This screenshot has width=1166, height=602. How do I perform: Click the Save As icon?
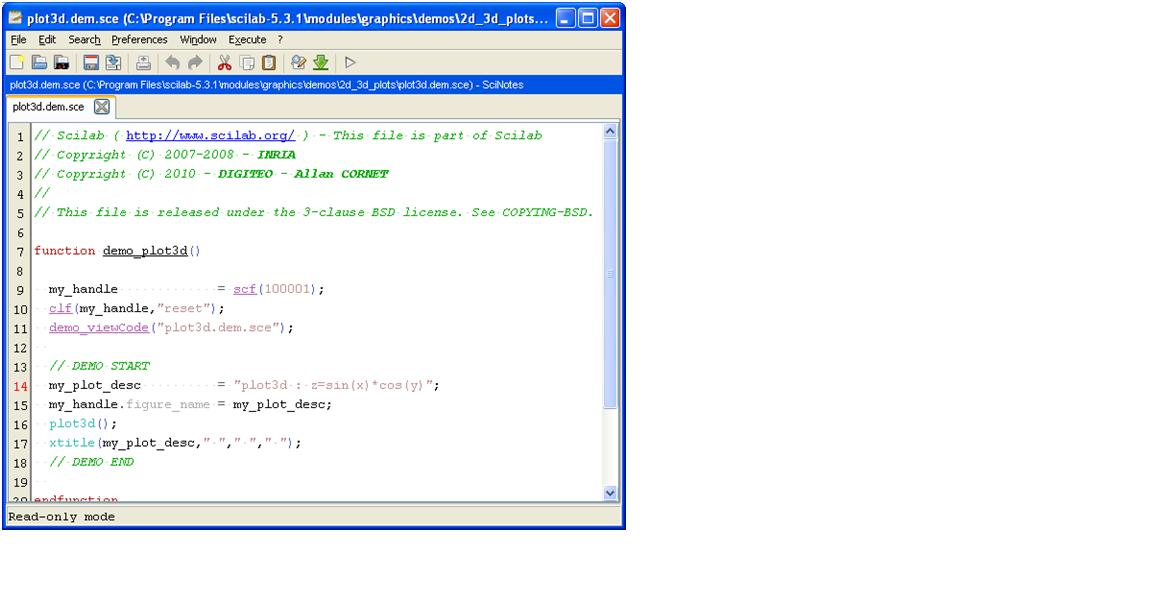tap(113, 63)
